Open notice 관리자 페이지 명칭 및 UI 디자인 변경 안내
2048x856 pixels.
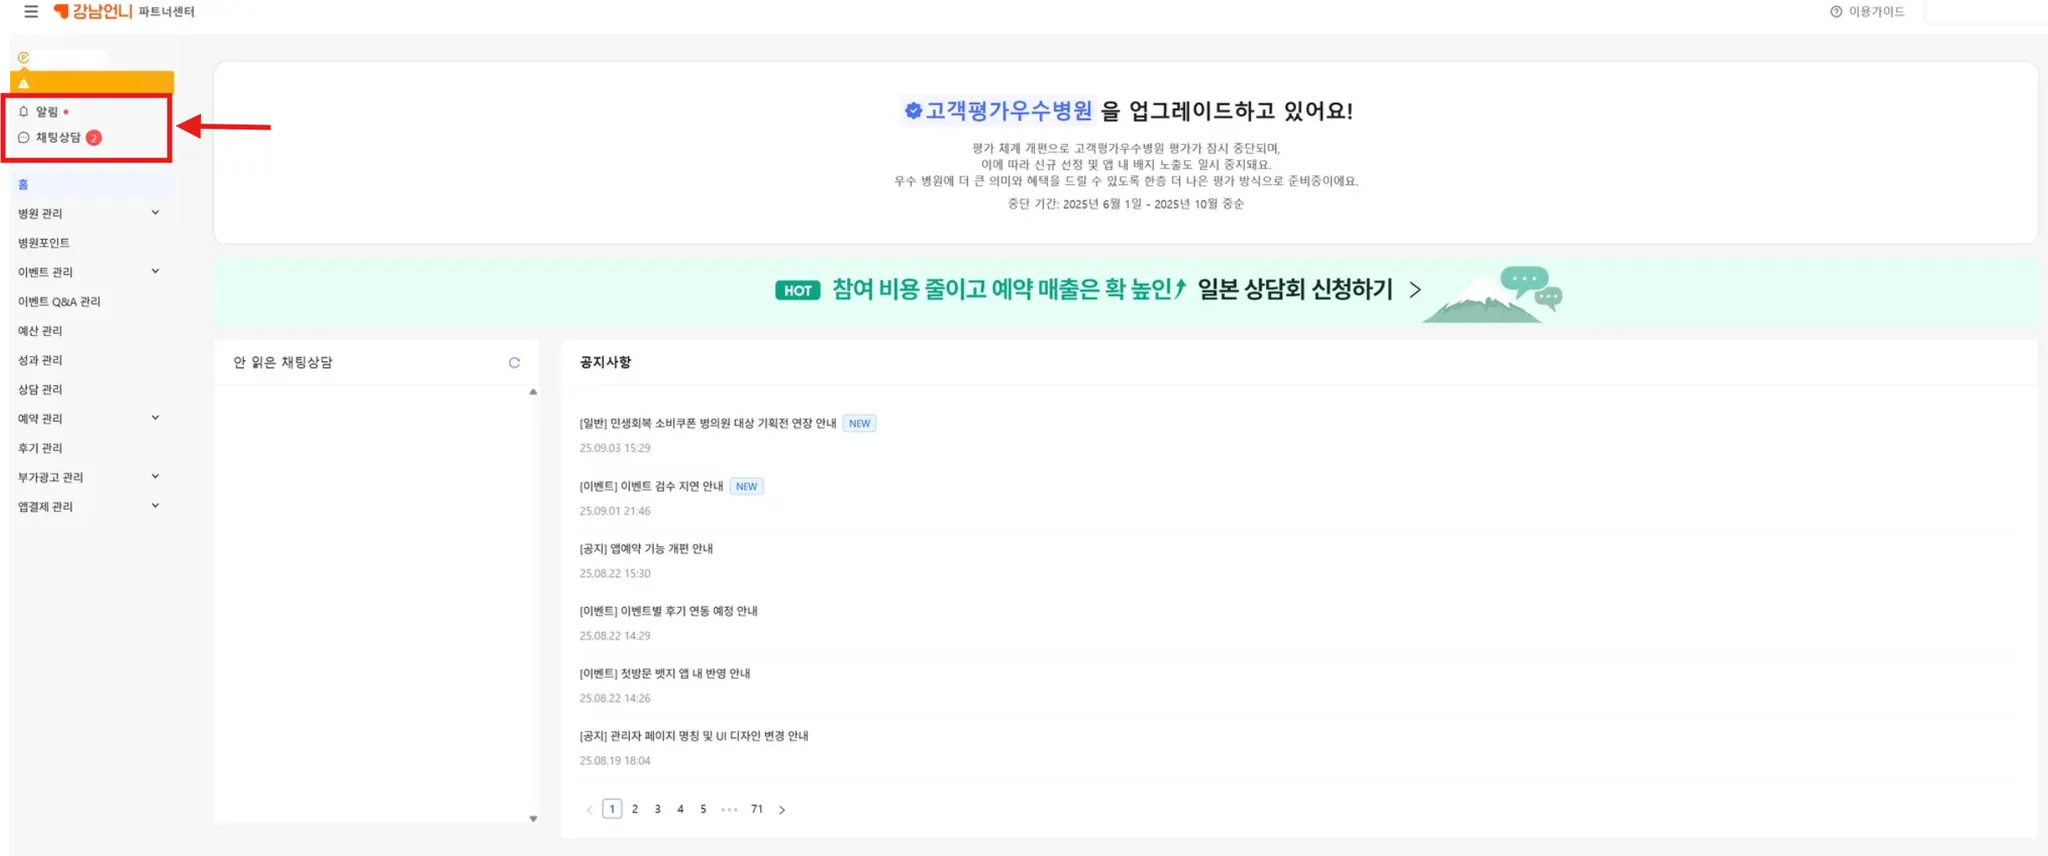(694, 736)
